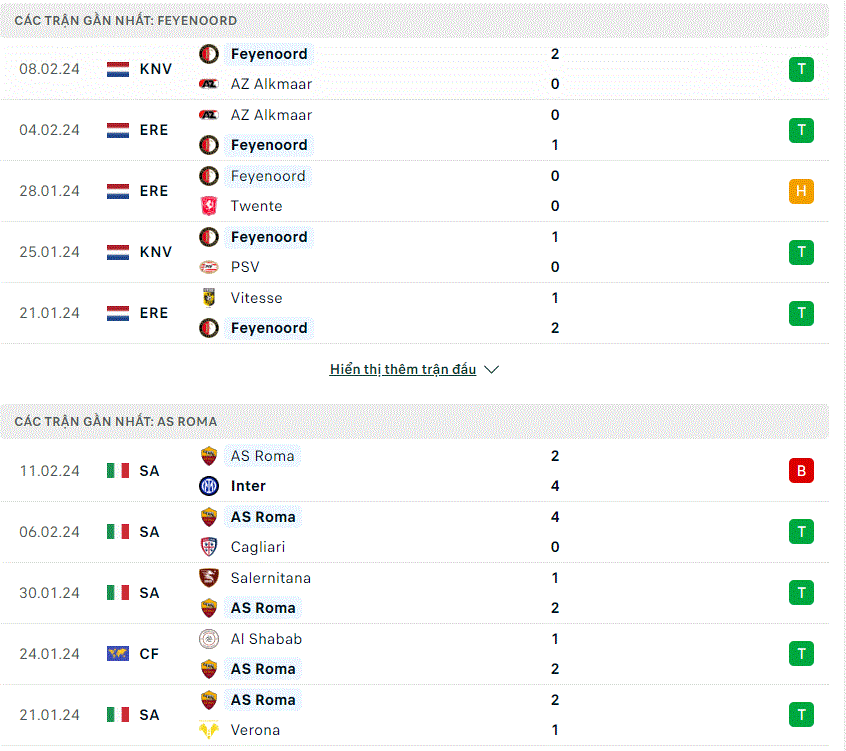Click the Vitesse club crest

(209, 298)
